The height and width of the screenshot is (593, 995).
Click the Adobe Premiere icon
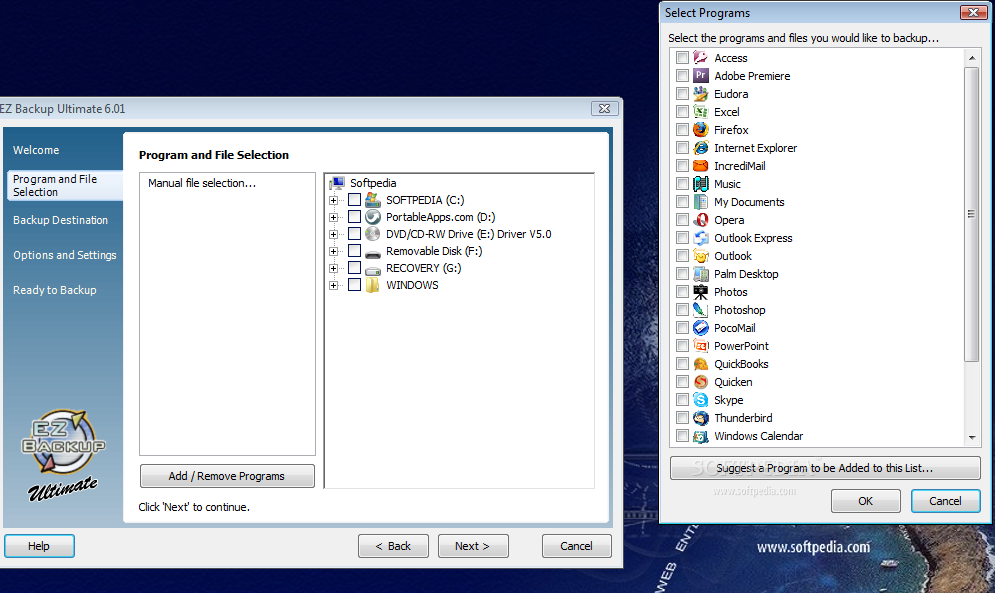(701, 76)
